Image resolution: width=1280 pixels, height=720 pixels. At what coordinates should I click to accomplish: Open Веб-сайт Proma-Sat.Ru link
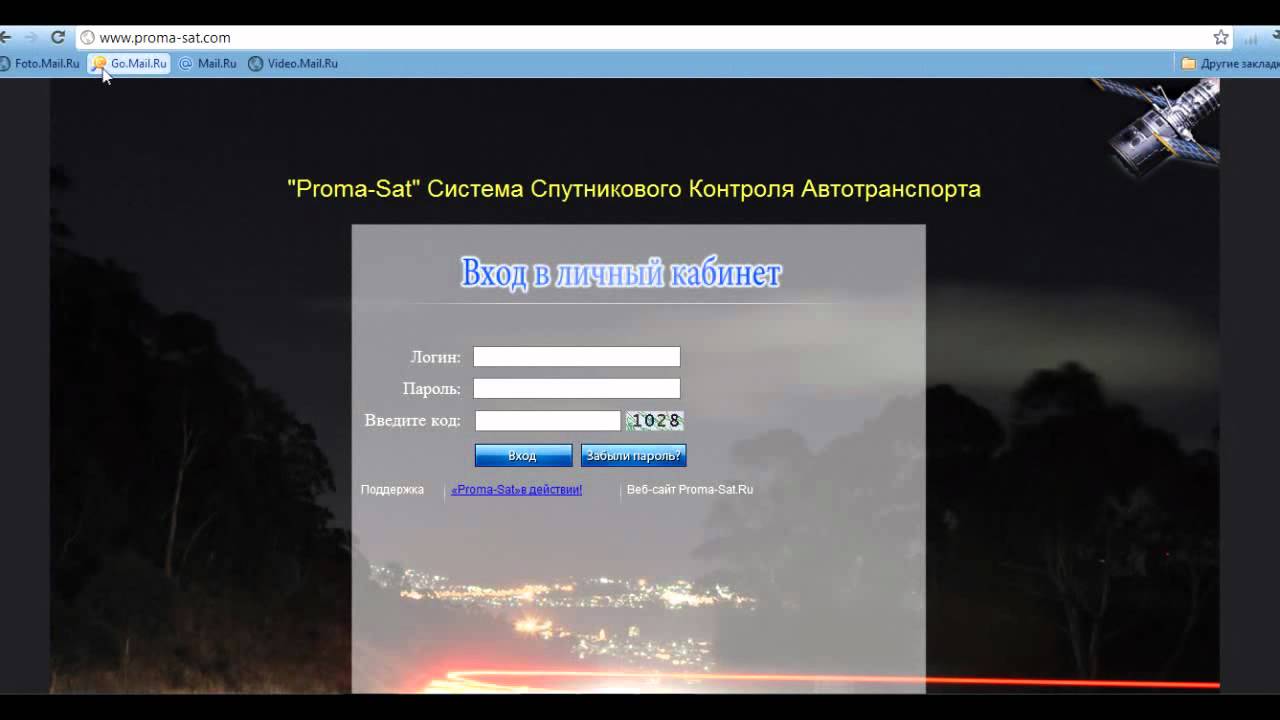(690, 490)
